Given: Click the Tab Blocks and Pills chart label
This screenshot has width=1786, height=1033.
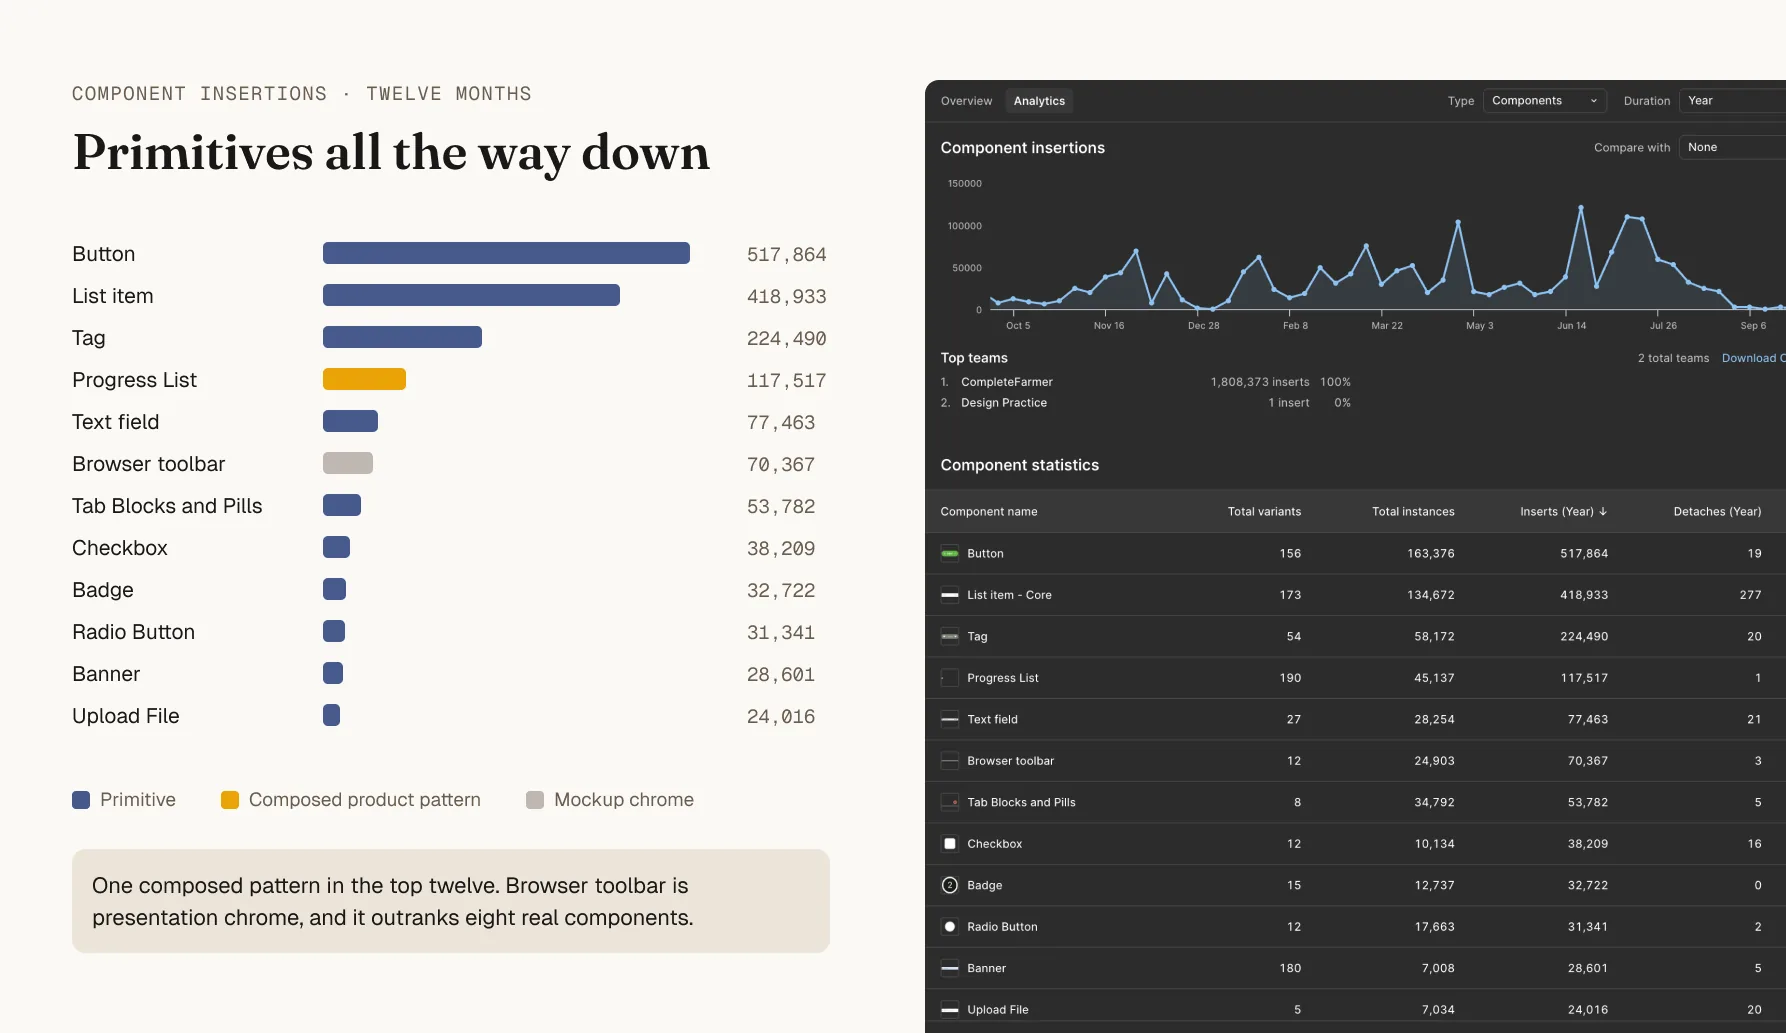Looking at the screenshot, I should point(167,506).
